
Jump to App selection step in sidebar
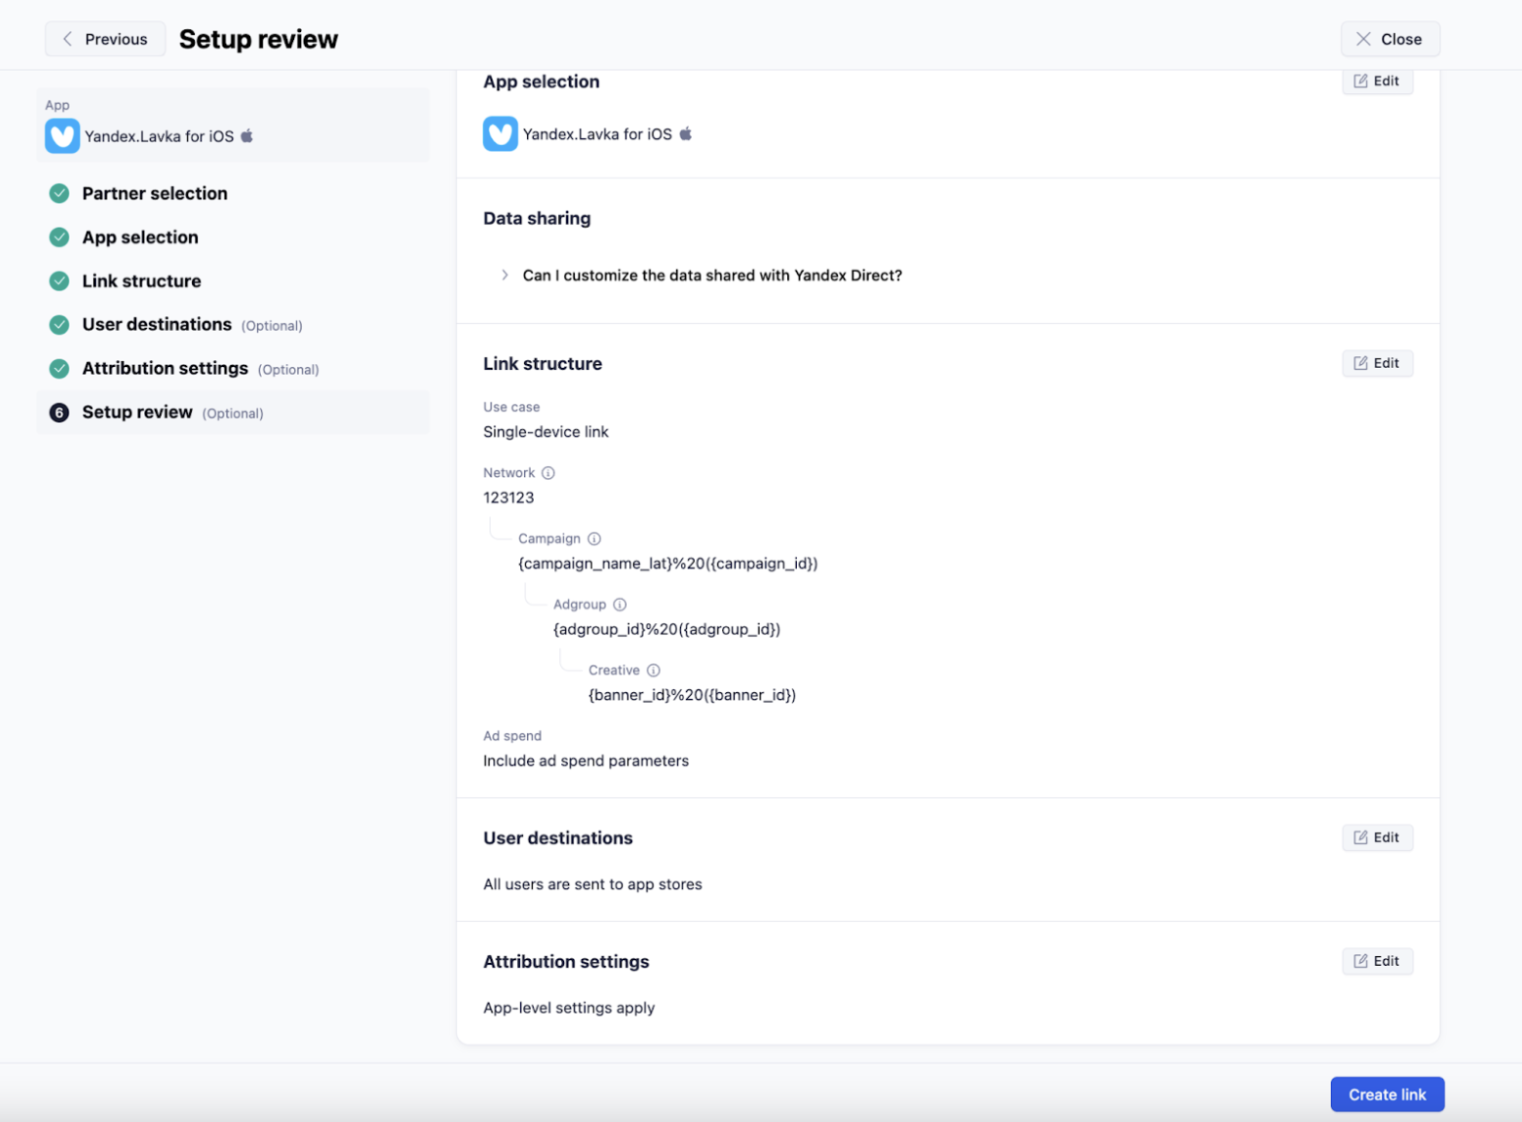click(x=140, y=237)
